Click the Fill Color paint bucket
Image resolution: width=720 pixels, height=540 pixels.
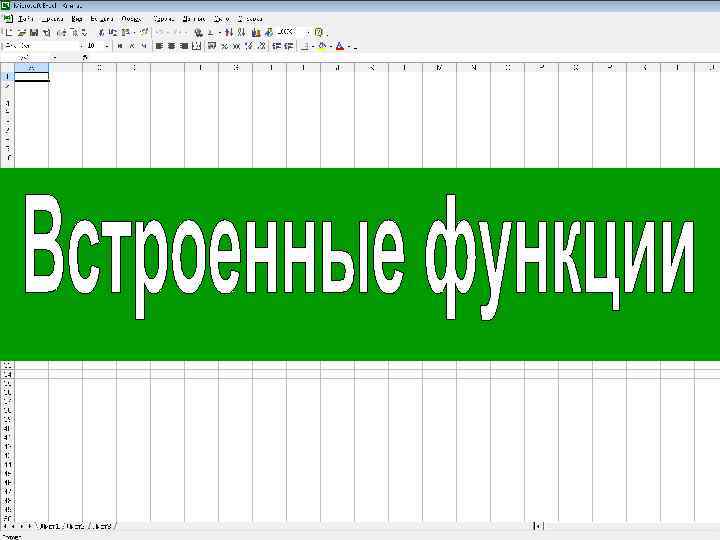(x=322, y=46)
